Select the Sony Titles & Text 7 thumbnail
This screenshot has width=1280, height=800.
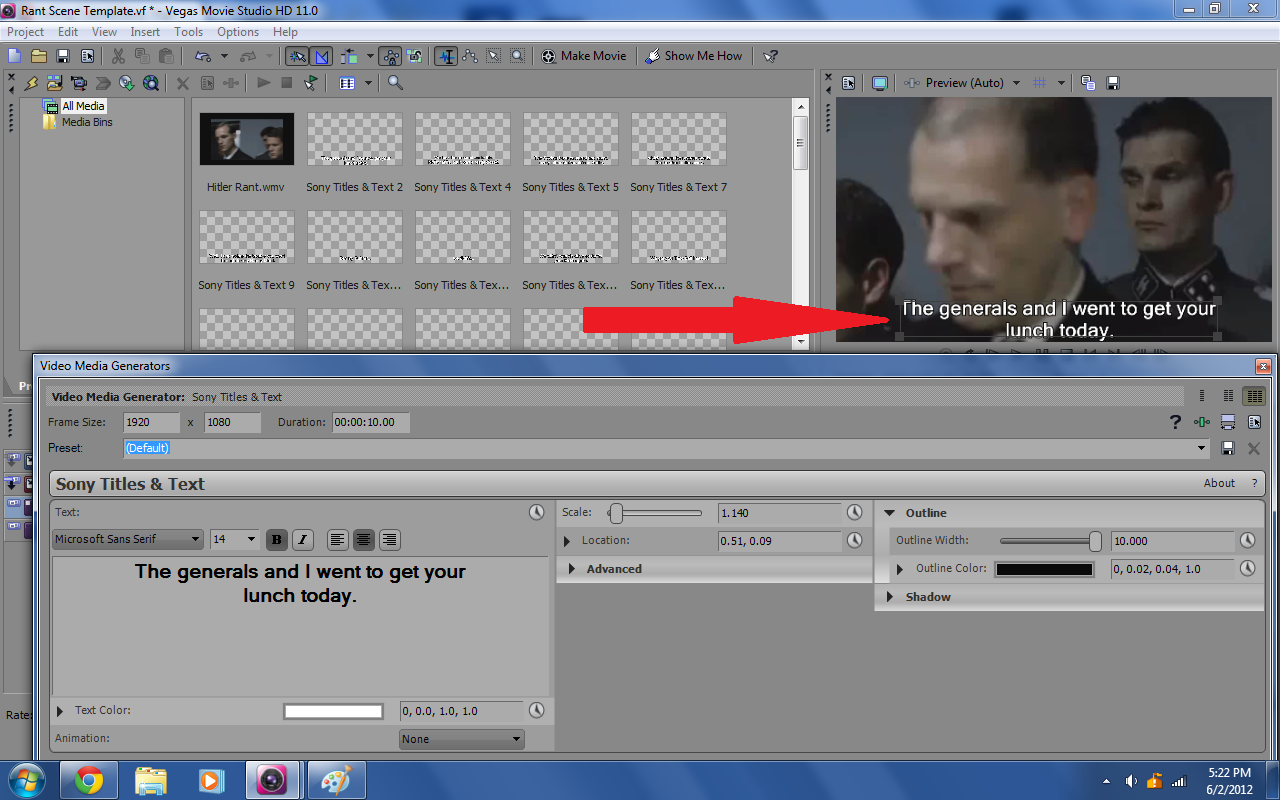678,139
